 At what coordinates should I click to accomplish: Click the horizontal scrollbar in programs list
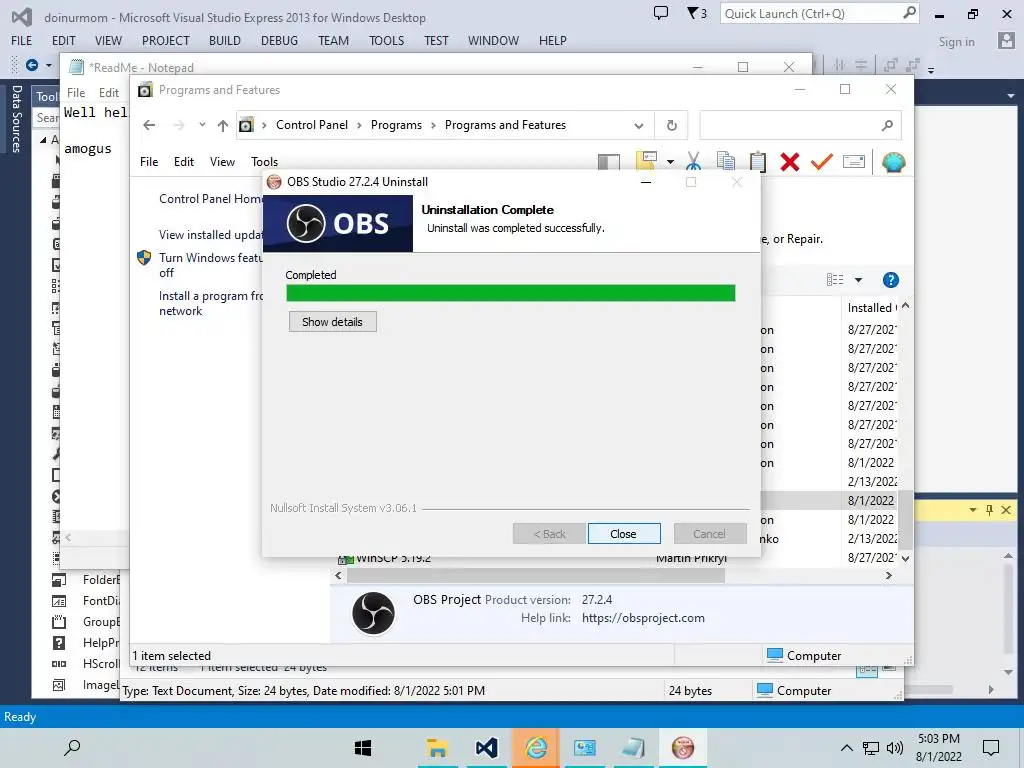[x=536, y=575]
